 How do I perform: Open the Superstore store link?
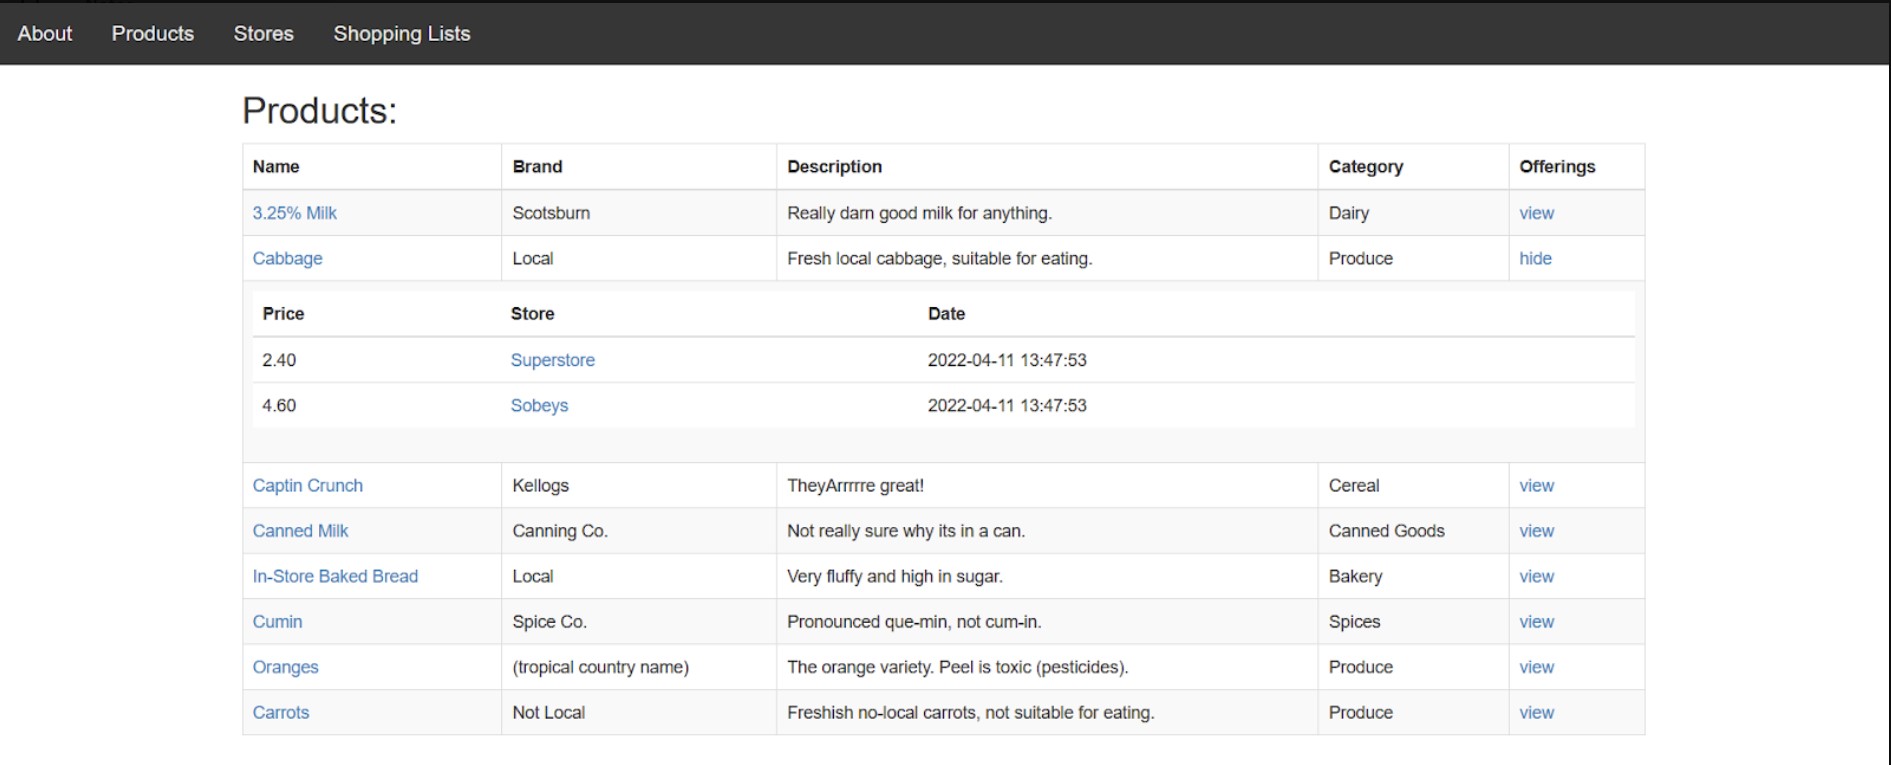(x=553, y=360)
